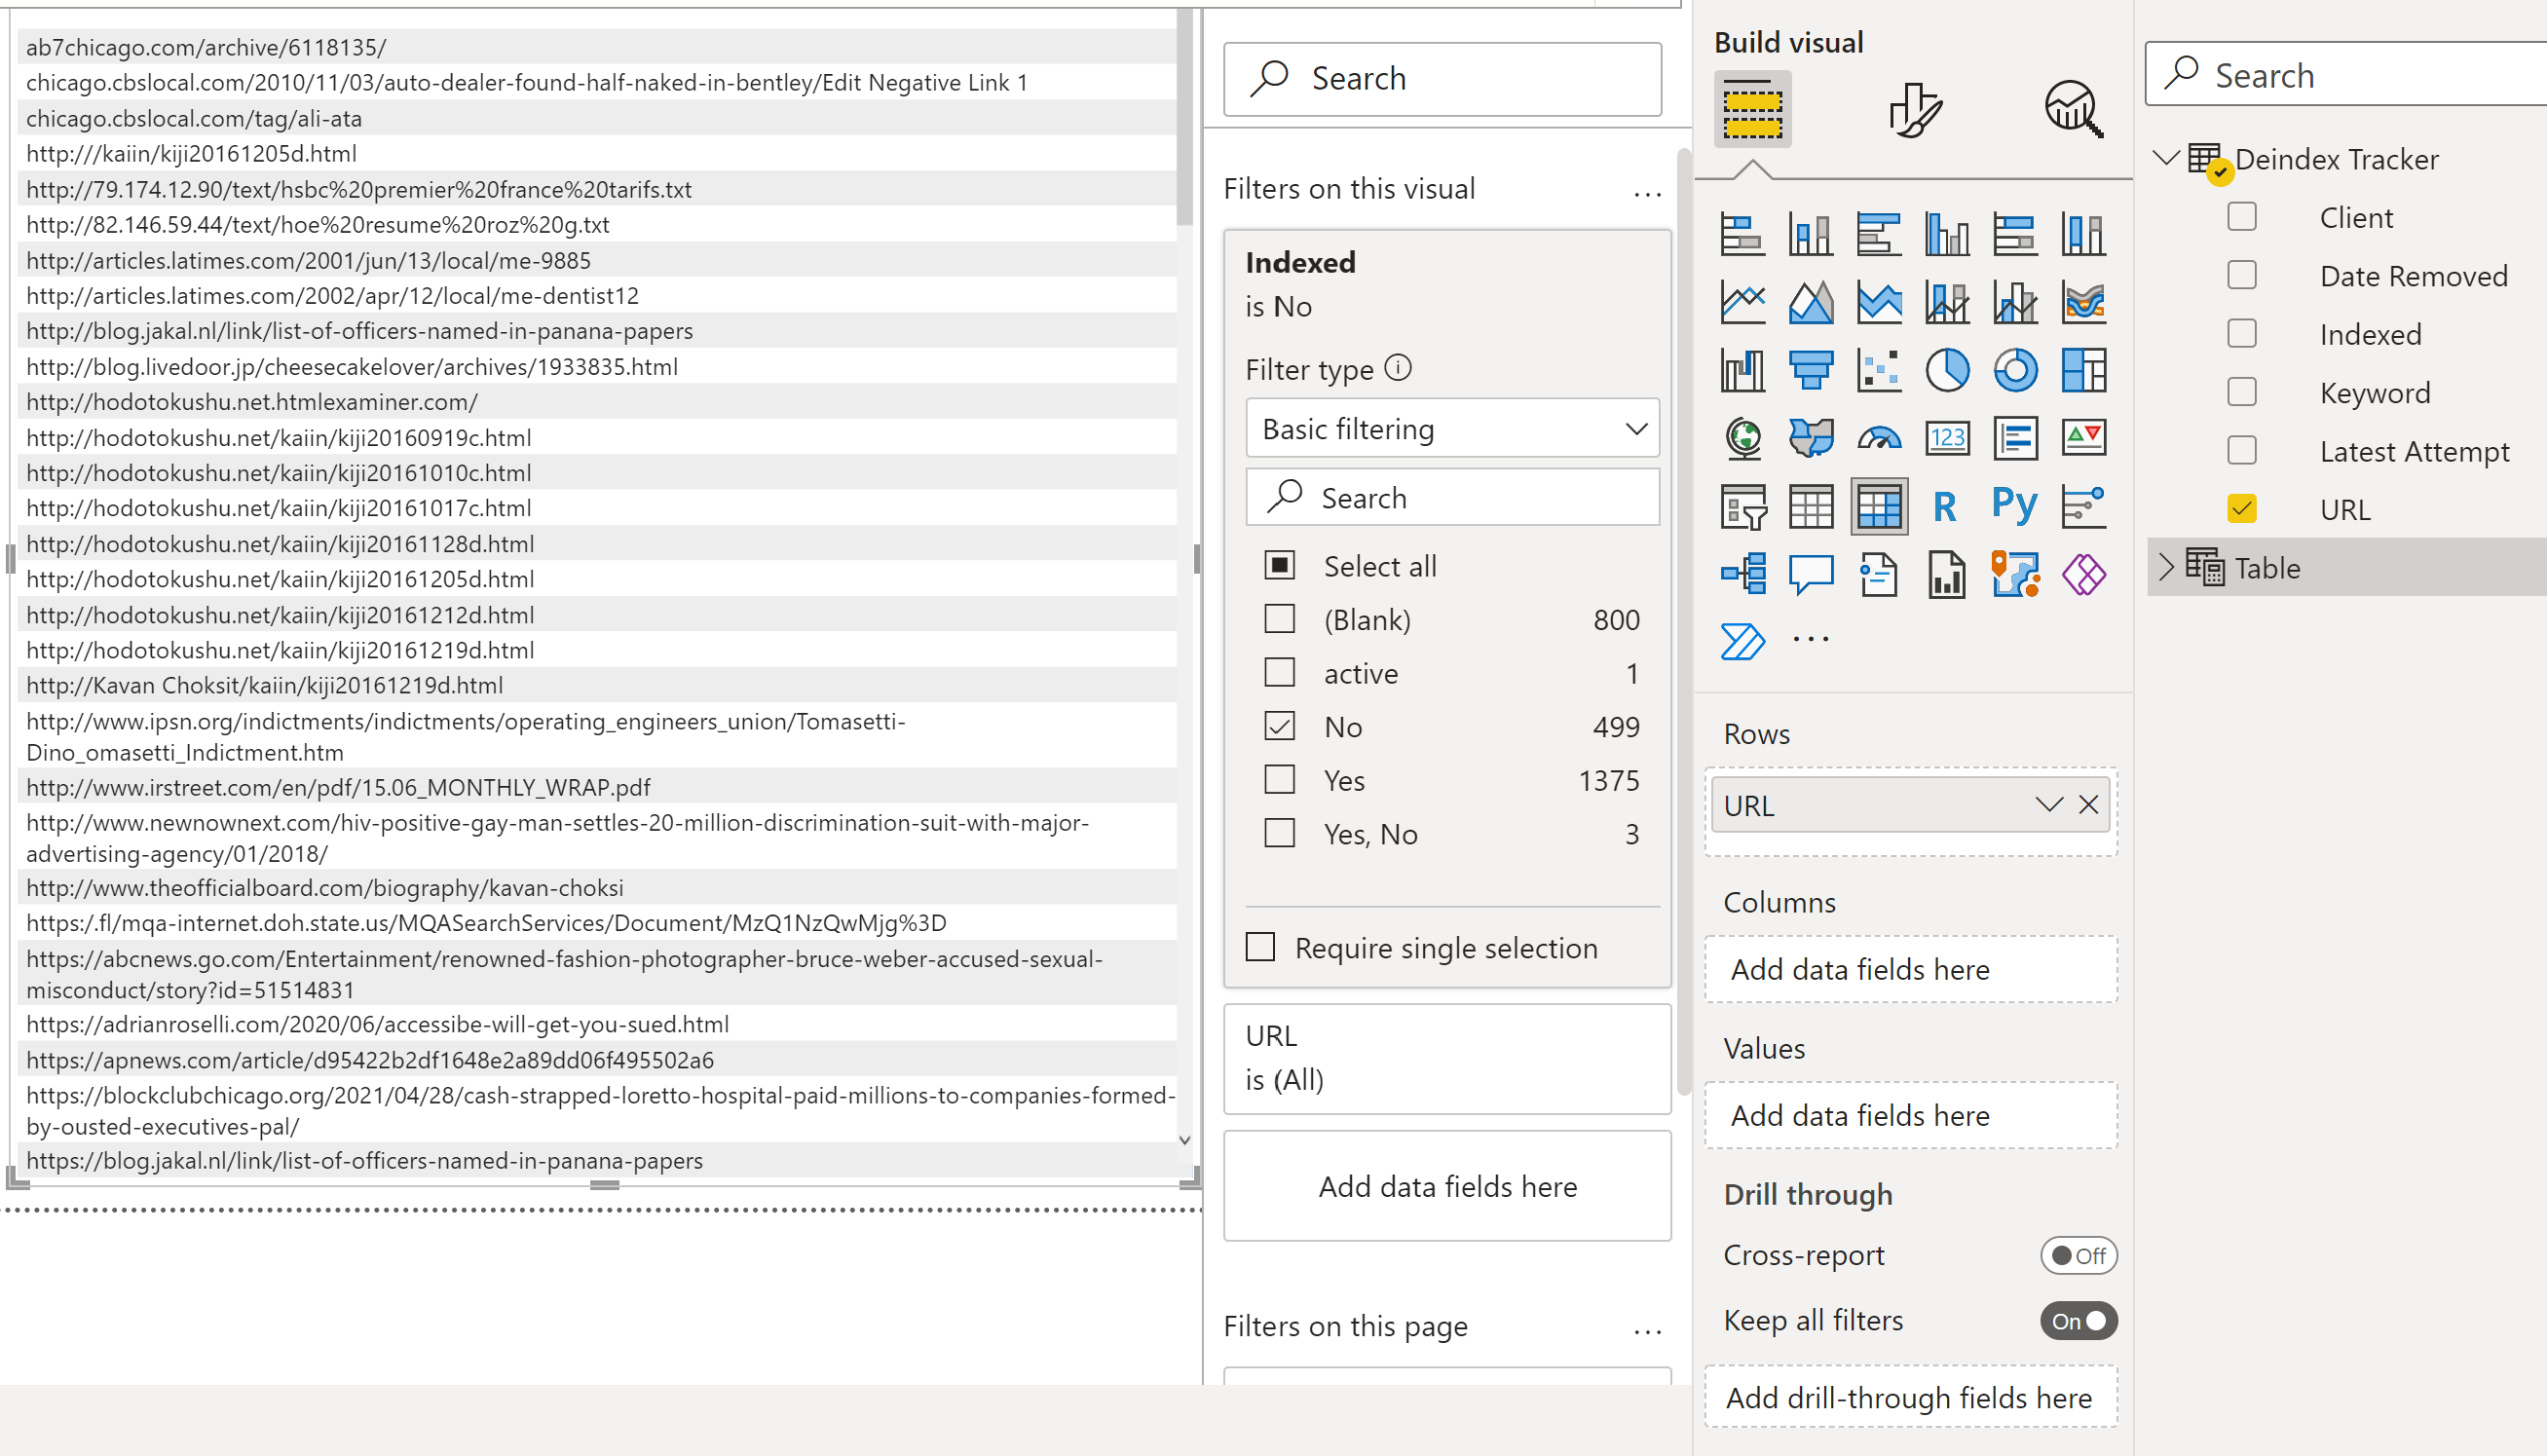The width and height of the screenshot is (2547, 1456).
Task: Click Filter type info icon
Action: coord(1398,368)
